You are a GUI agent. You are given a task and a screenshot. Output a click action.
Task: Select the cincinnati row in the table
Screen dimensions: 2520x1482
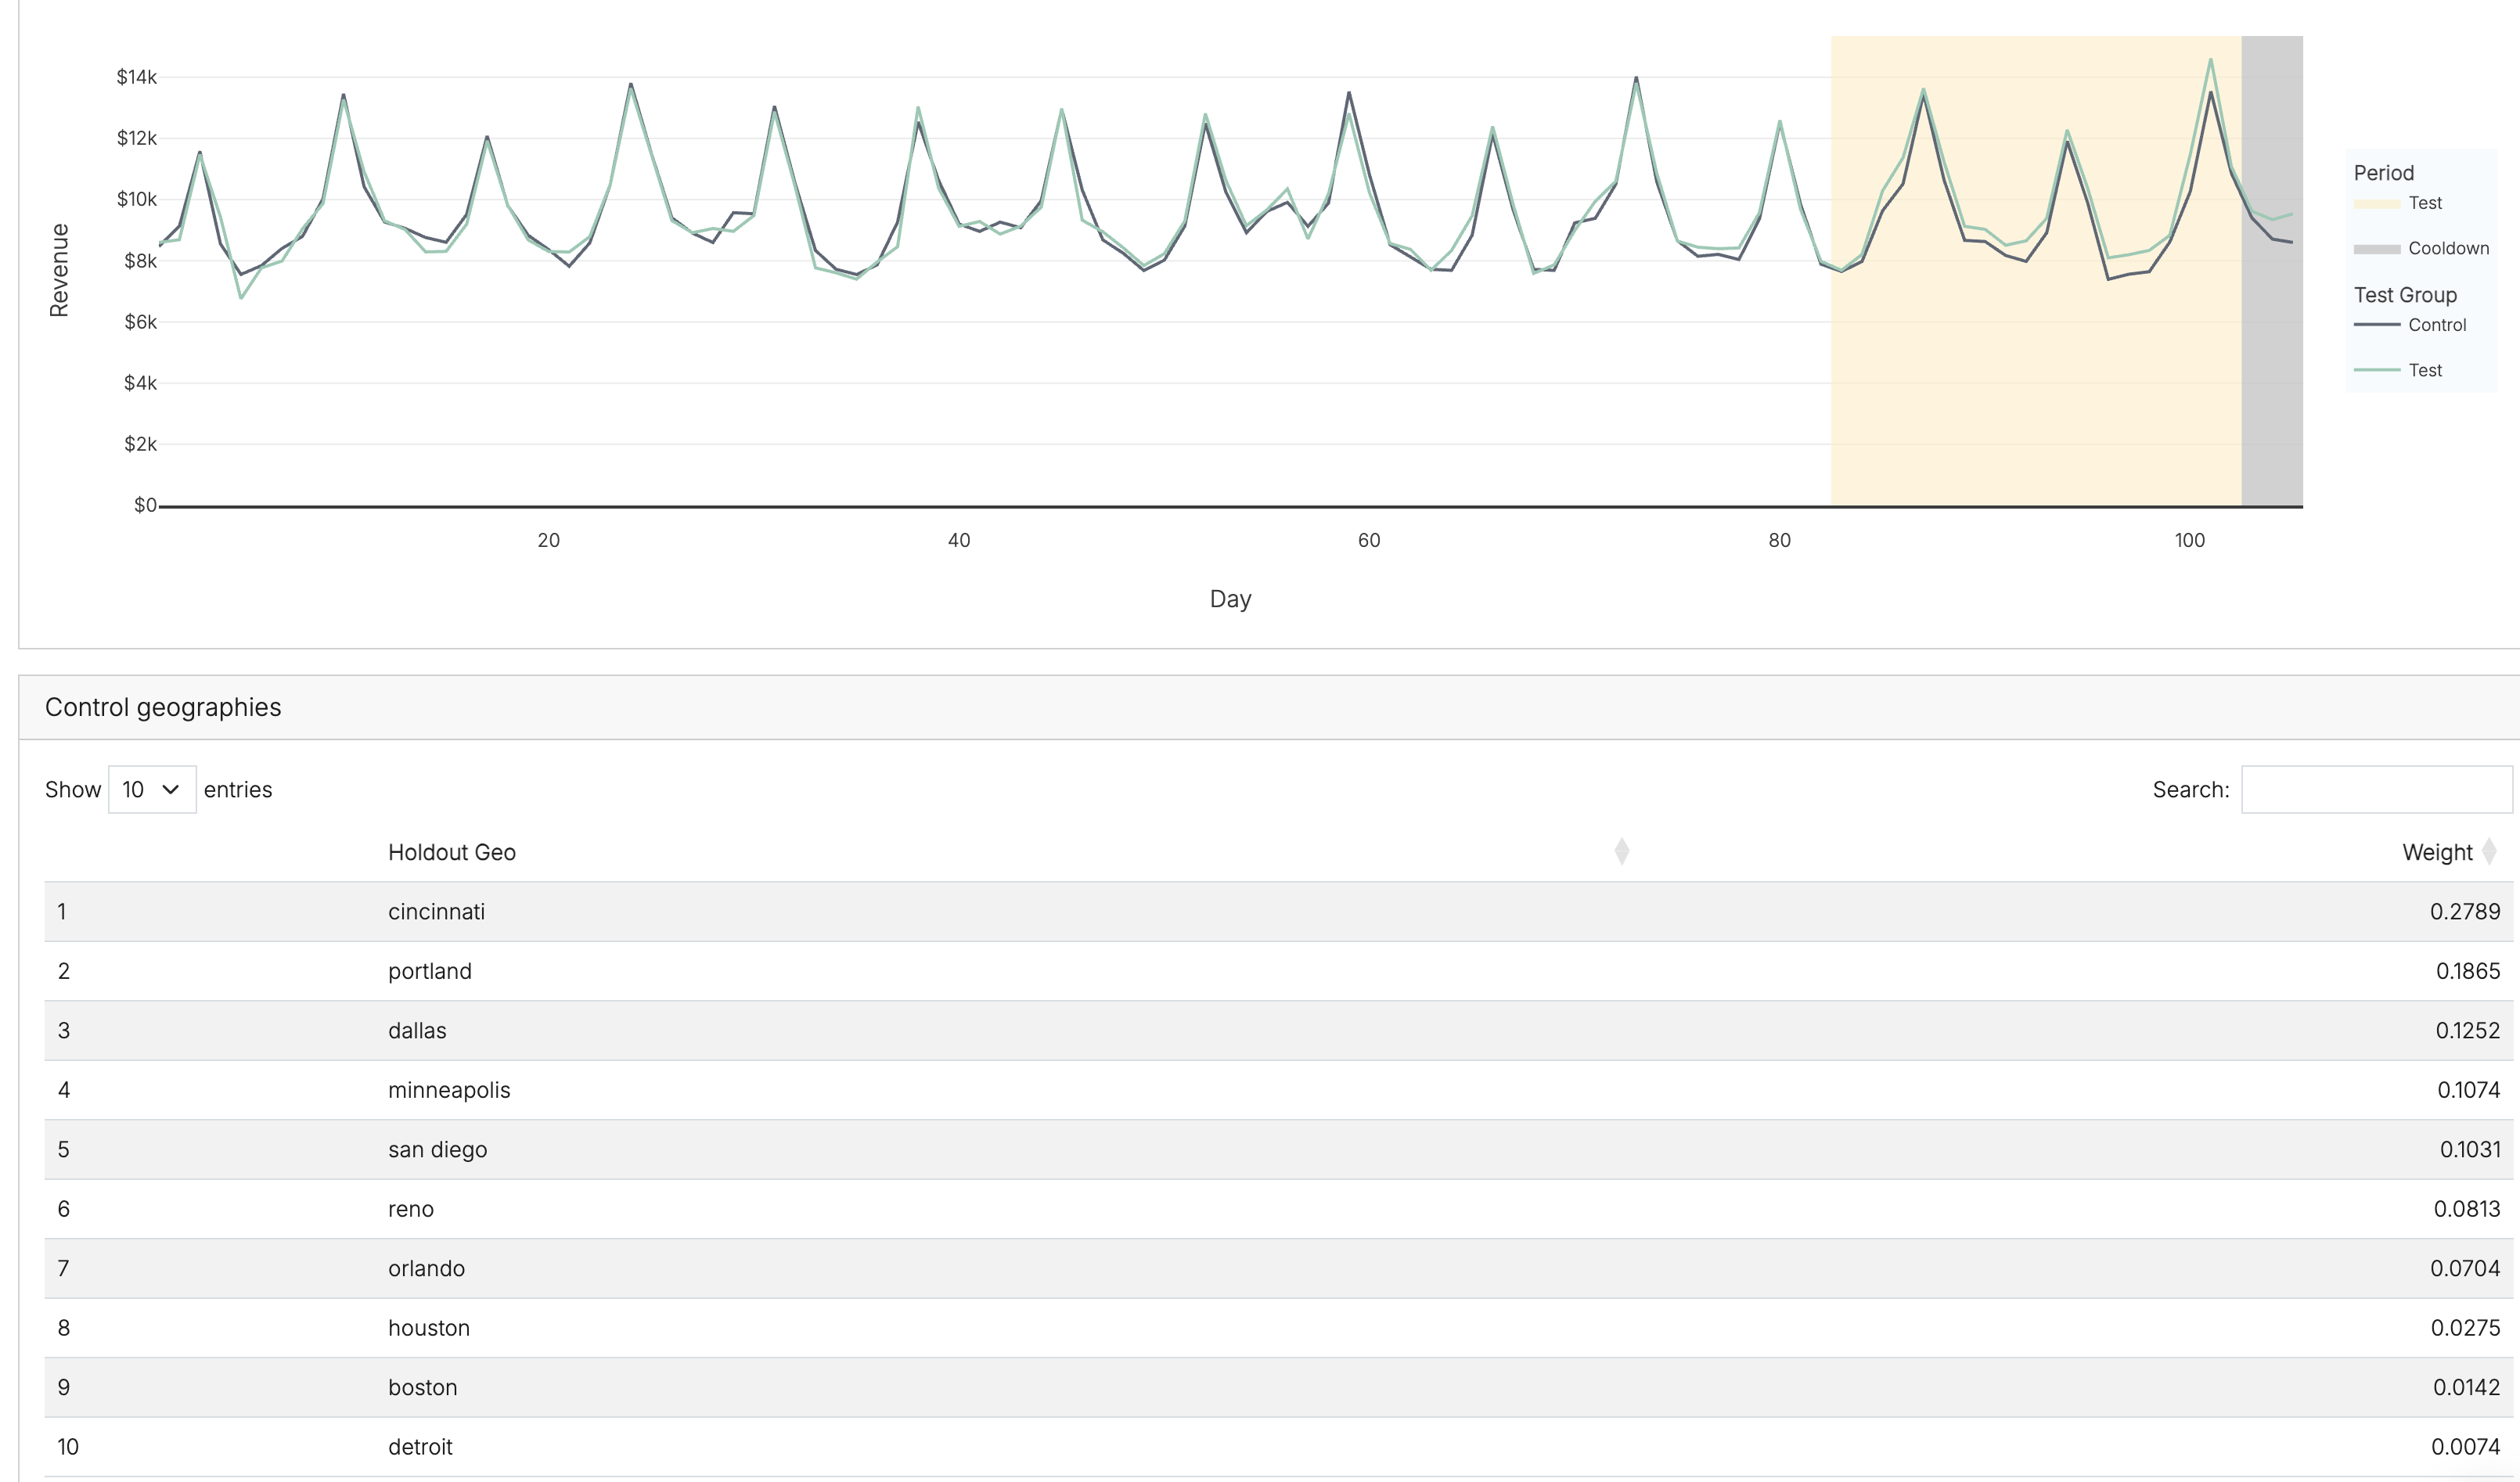437,911
